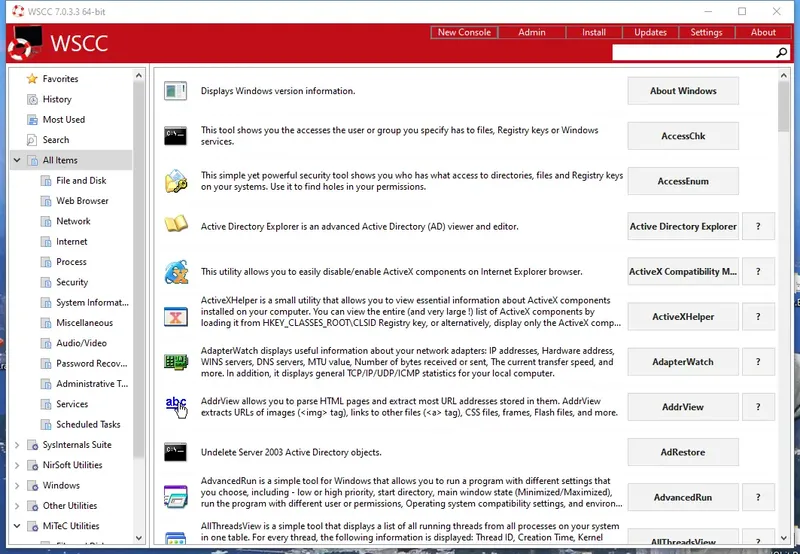Click the History clock icon
800x554 pixels.
point(32,99)
